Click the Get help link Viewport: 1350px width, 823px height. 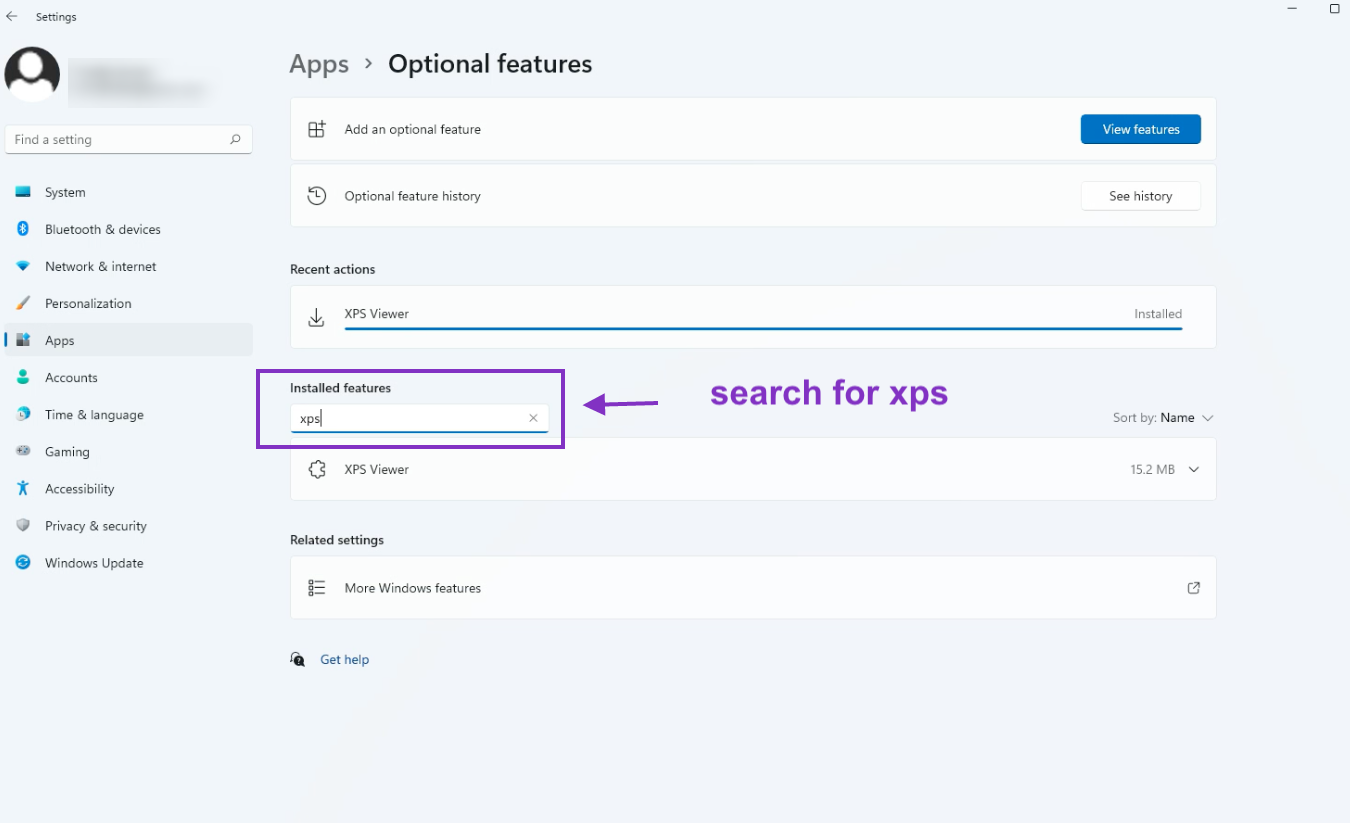345,659
